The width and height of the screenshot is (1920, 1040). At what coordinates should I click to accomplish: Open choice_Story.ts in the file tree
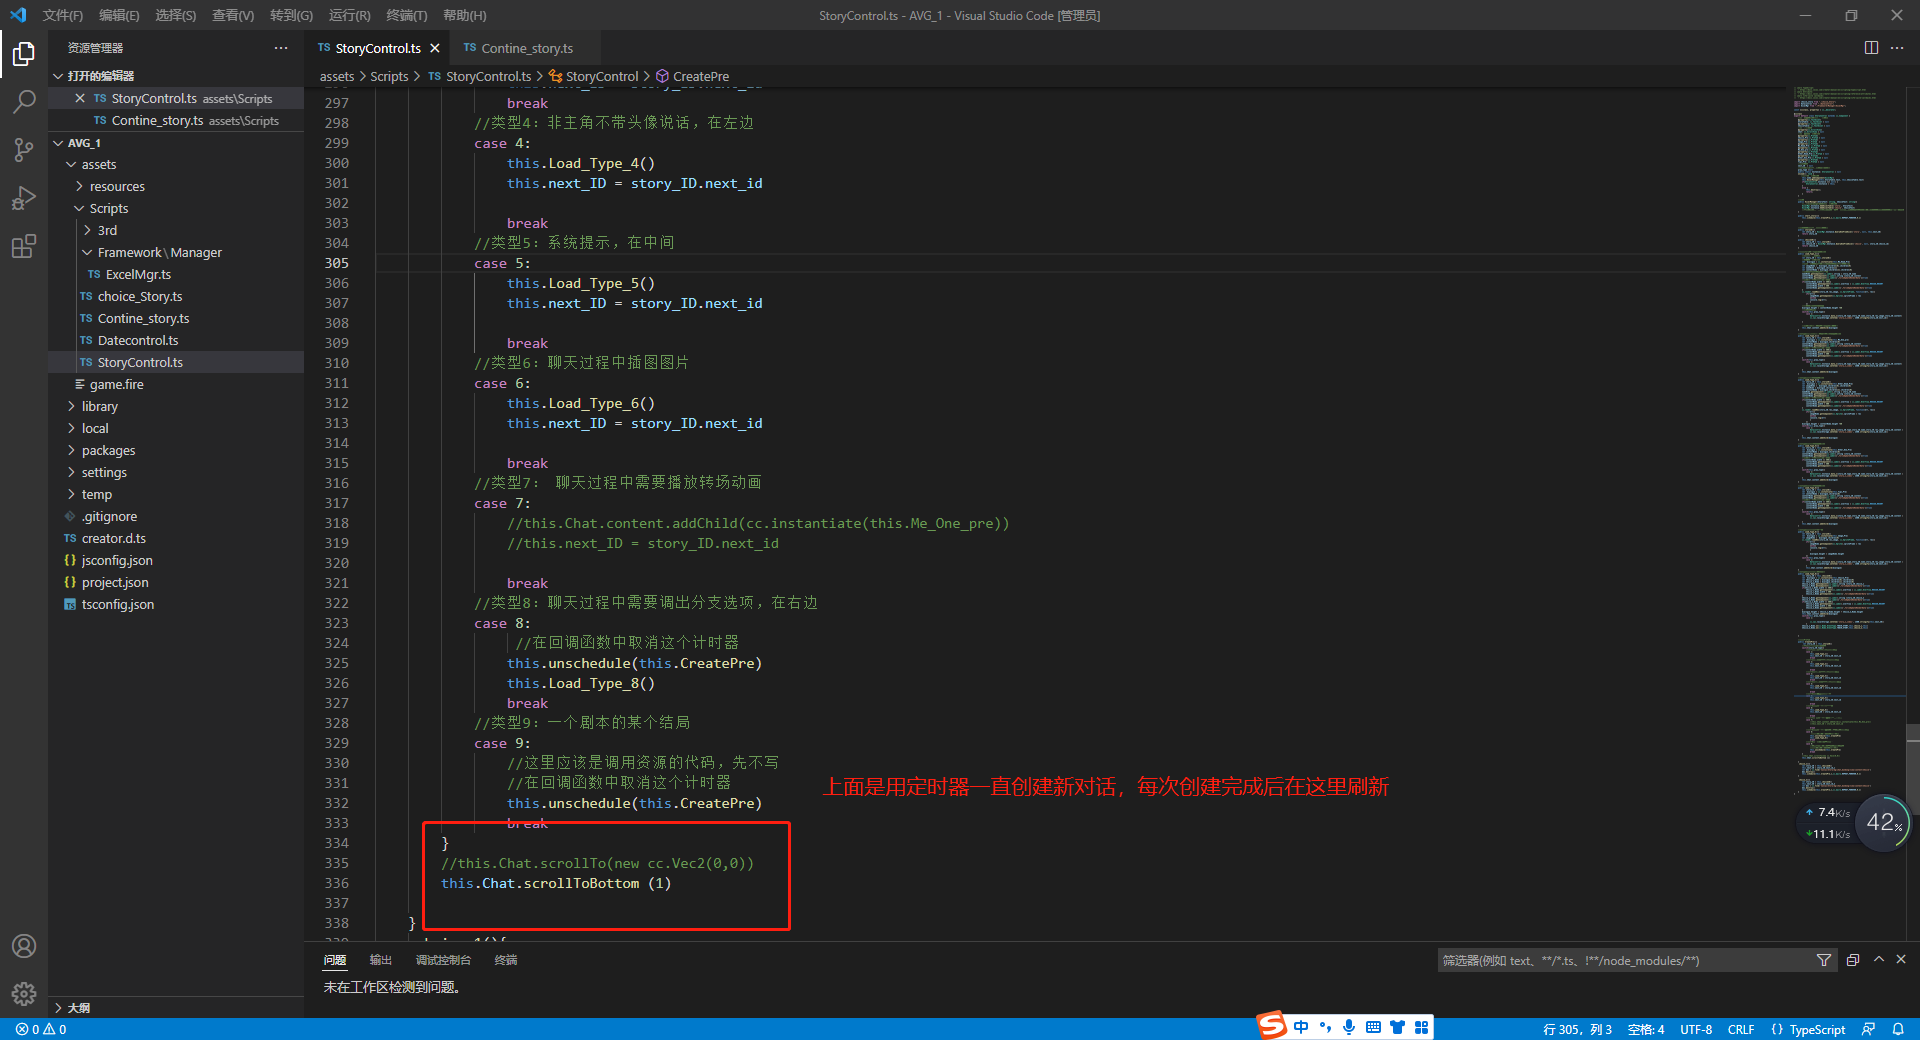click(140, 297)
